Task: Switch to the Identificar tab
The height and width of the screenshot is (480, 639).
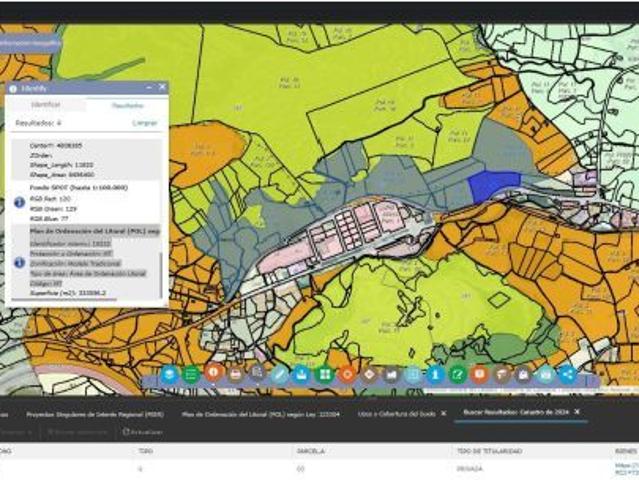Action: pos(46,105)
